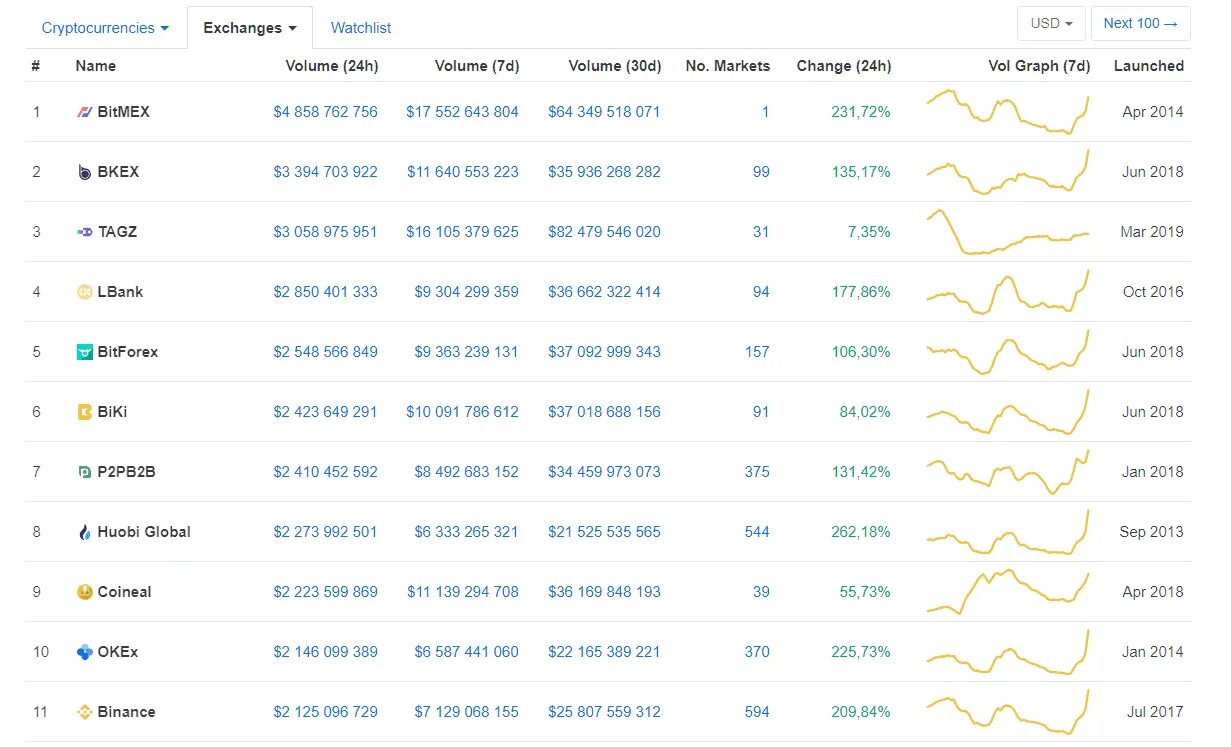The width and height of the screenshot is (1231, 747).
Task: View the Coineal 7d volume graph
Action: pos(1008,591)
